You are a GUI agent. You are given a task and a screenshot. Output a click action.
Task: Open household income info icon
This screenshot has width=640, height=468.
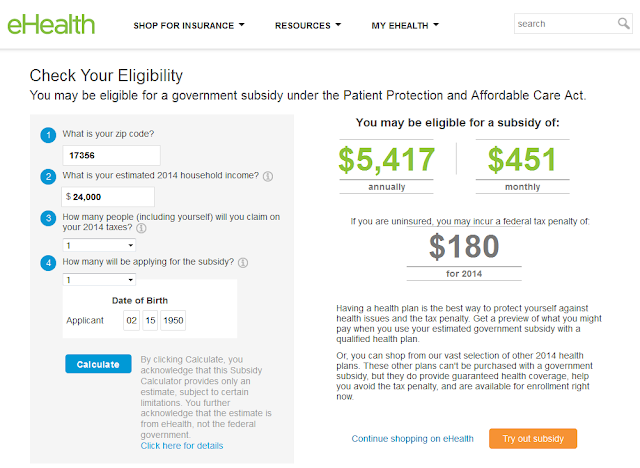(x=268, y=176)
